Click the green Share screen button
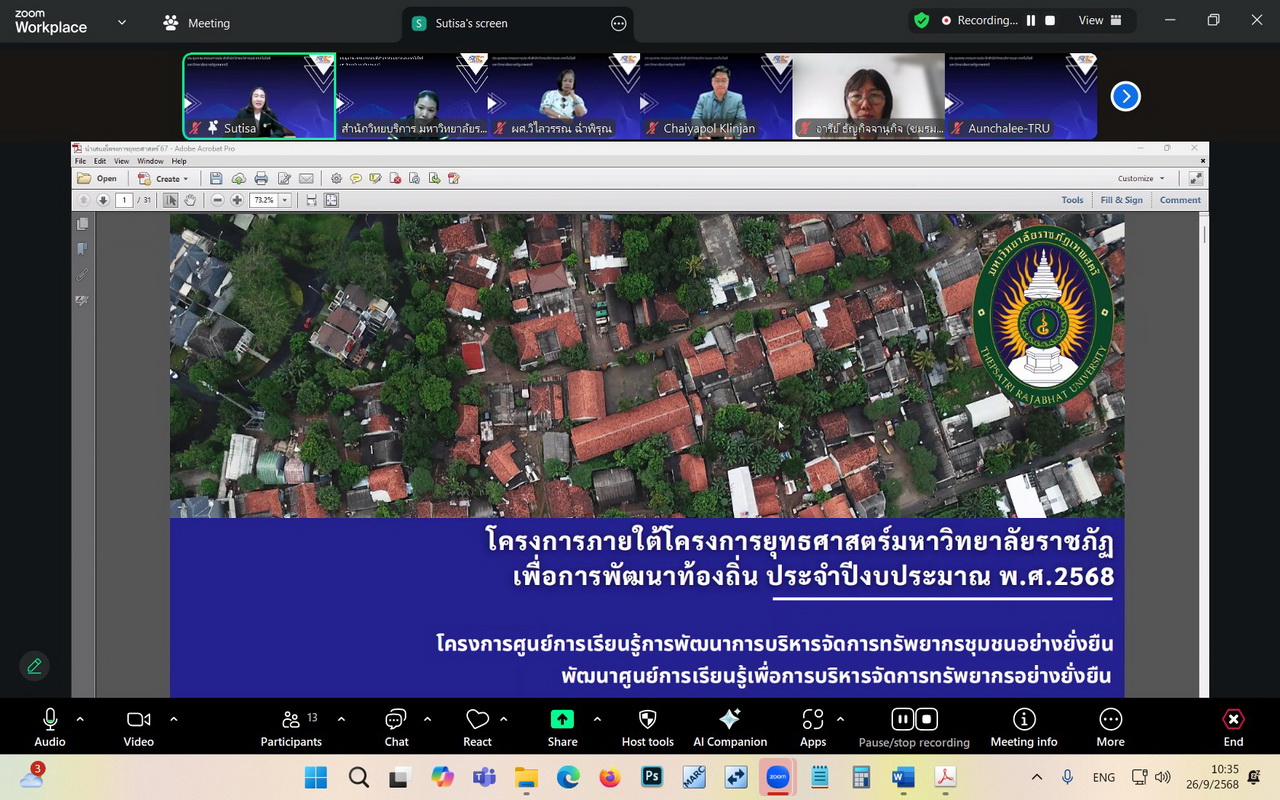 pos(562,727)
